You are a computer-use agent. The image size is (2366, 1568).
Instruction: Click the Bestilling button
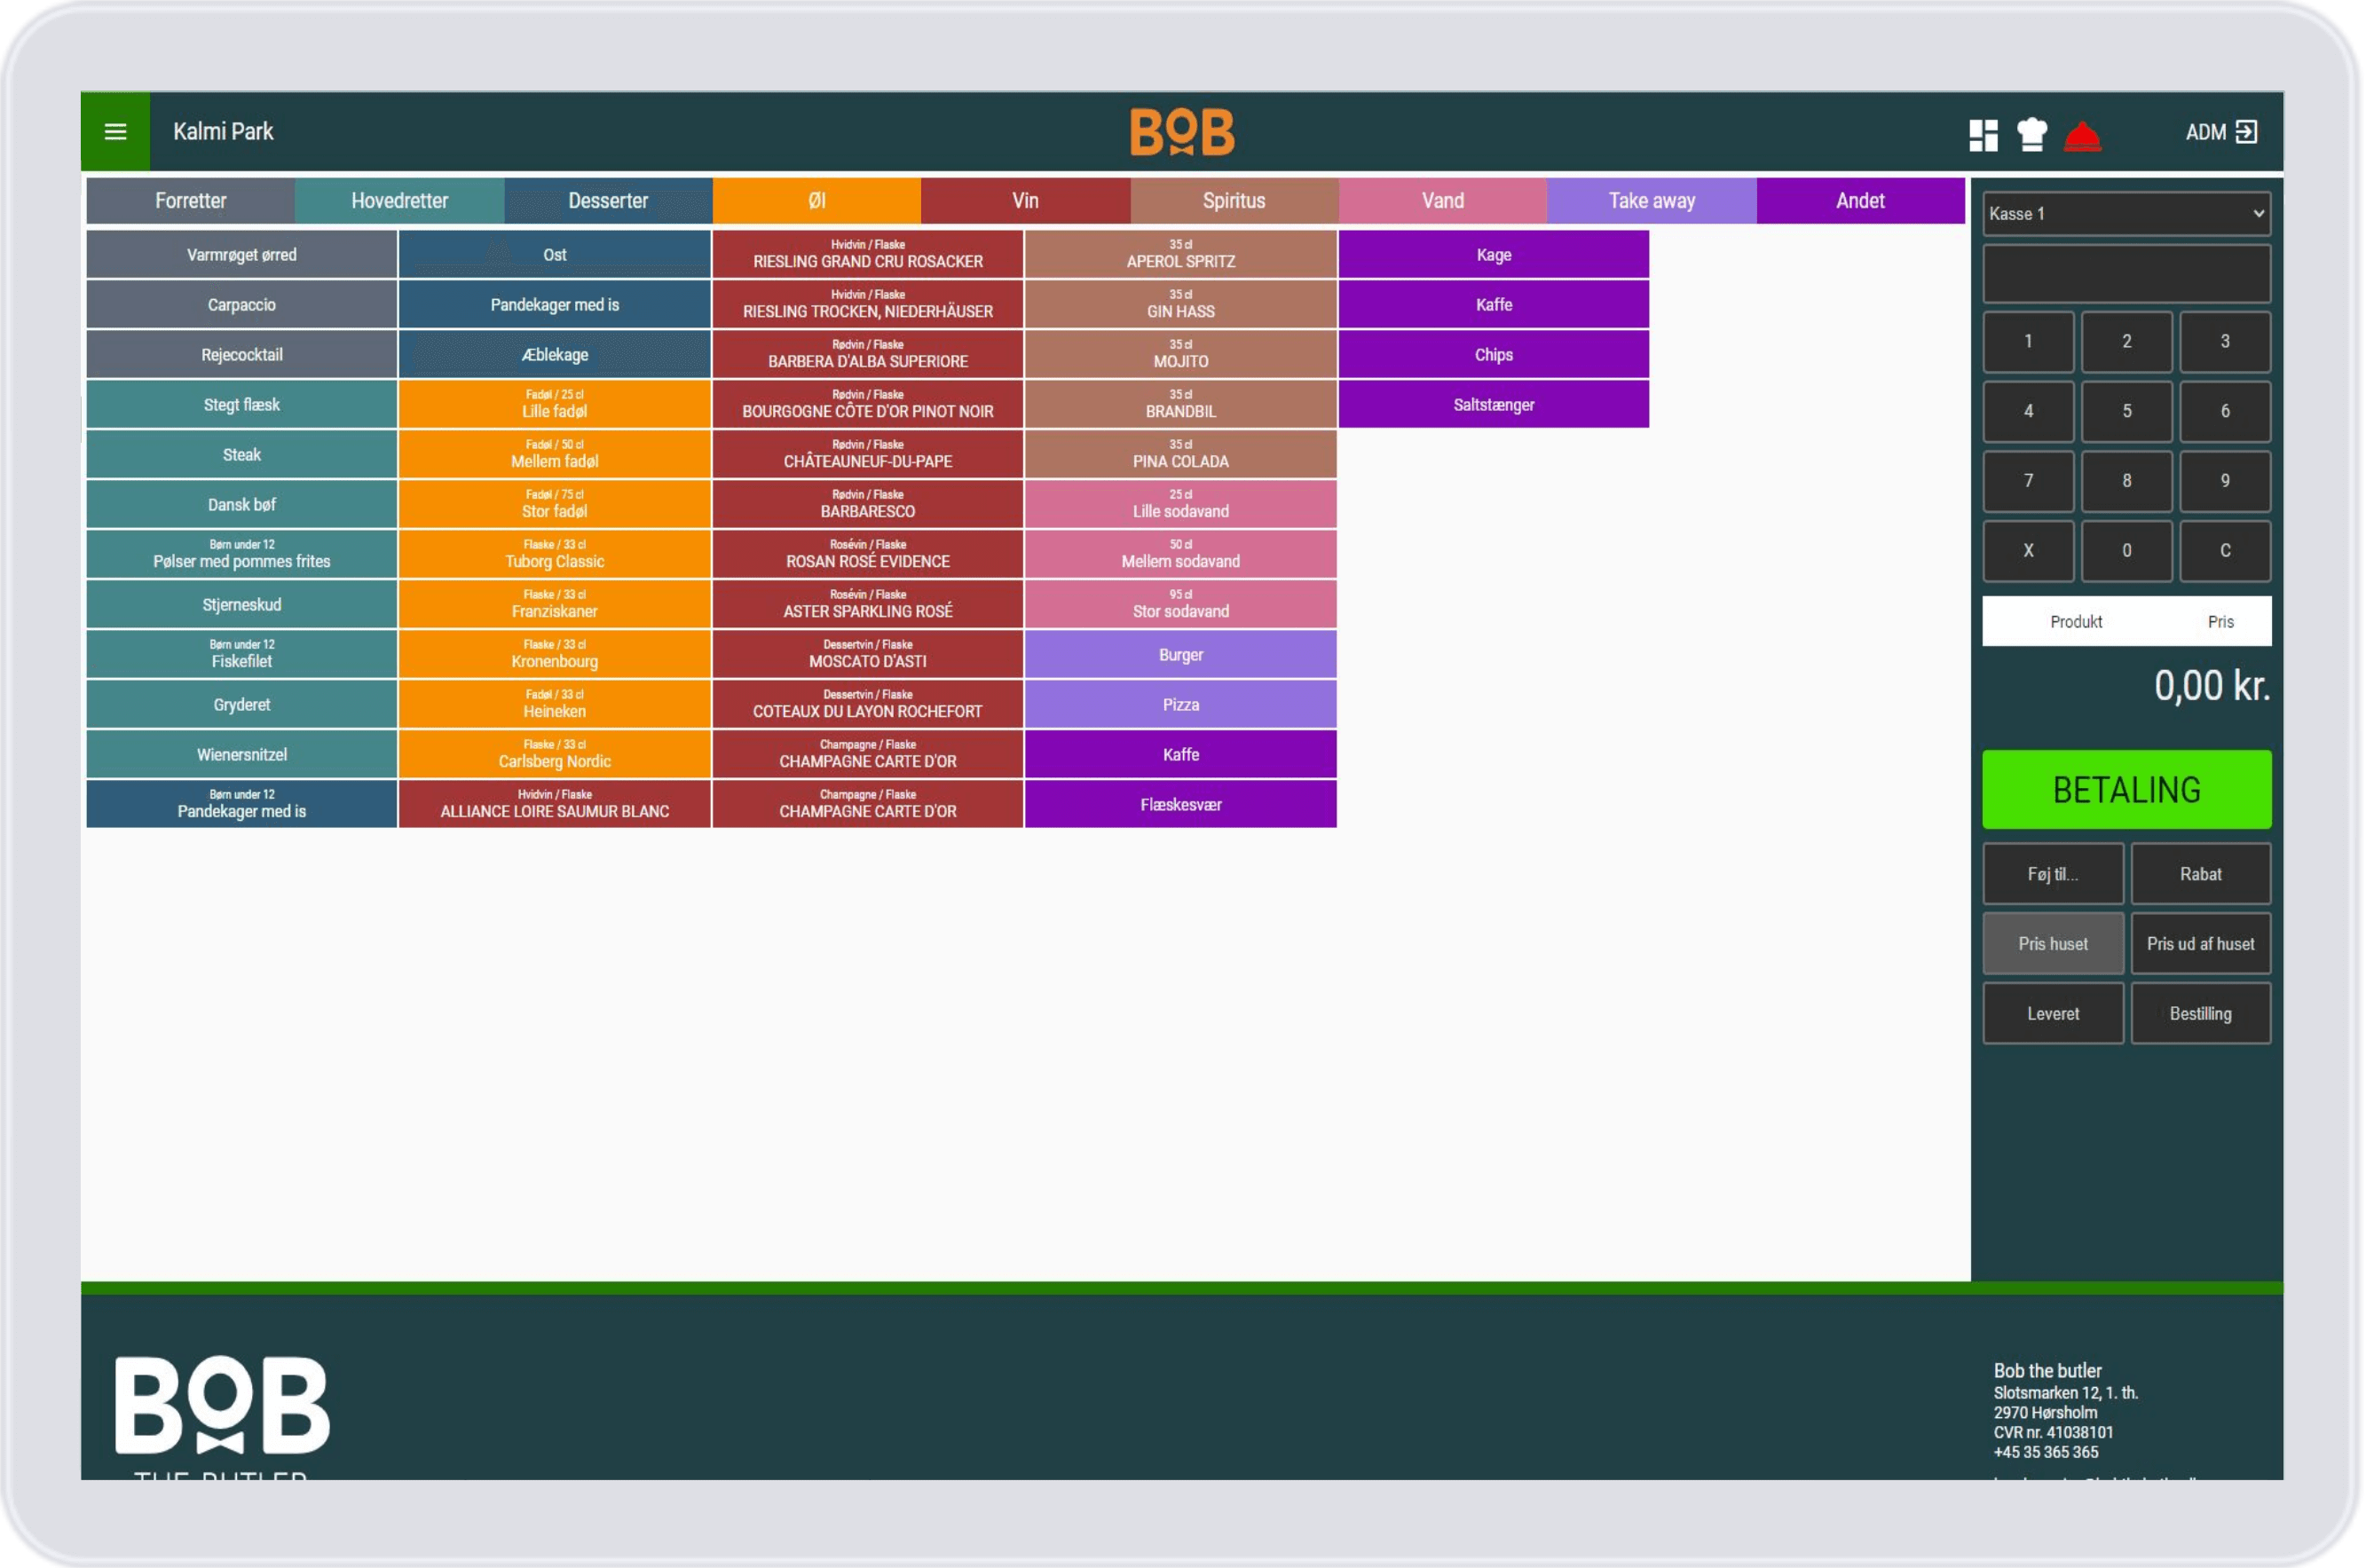[2200, 1014]
